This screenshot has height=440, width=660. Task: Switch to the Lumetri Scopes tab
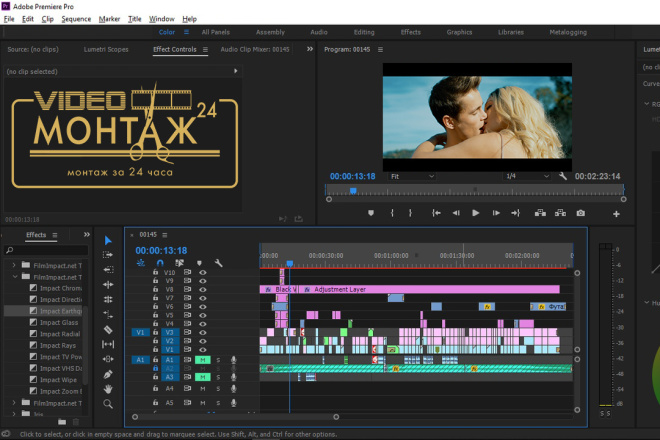click(106, 49)
